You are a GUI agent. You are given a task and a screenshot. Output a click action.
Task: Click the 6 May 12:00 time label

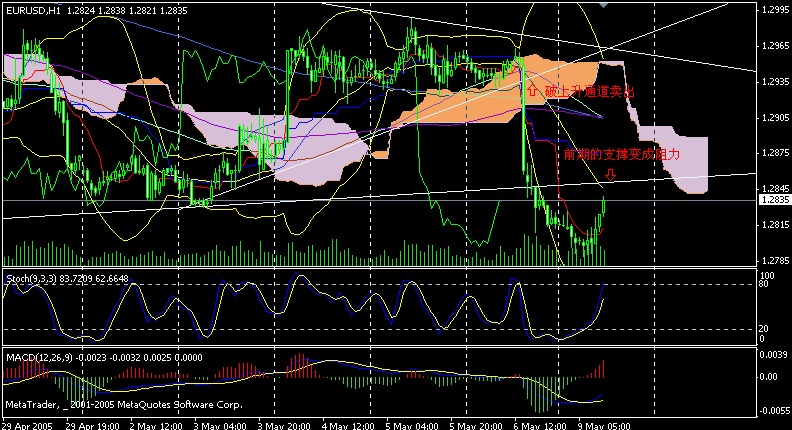coord(541,425)
